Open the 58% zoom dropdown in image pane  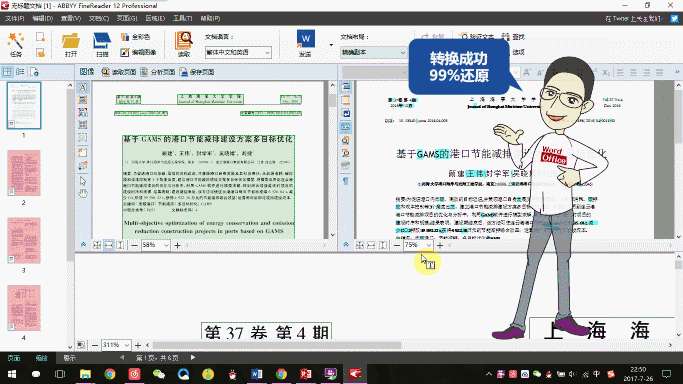pyautogui.click(x=166, y=246)
